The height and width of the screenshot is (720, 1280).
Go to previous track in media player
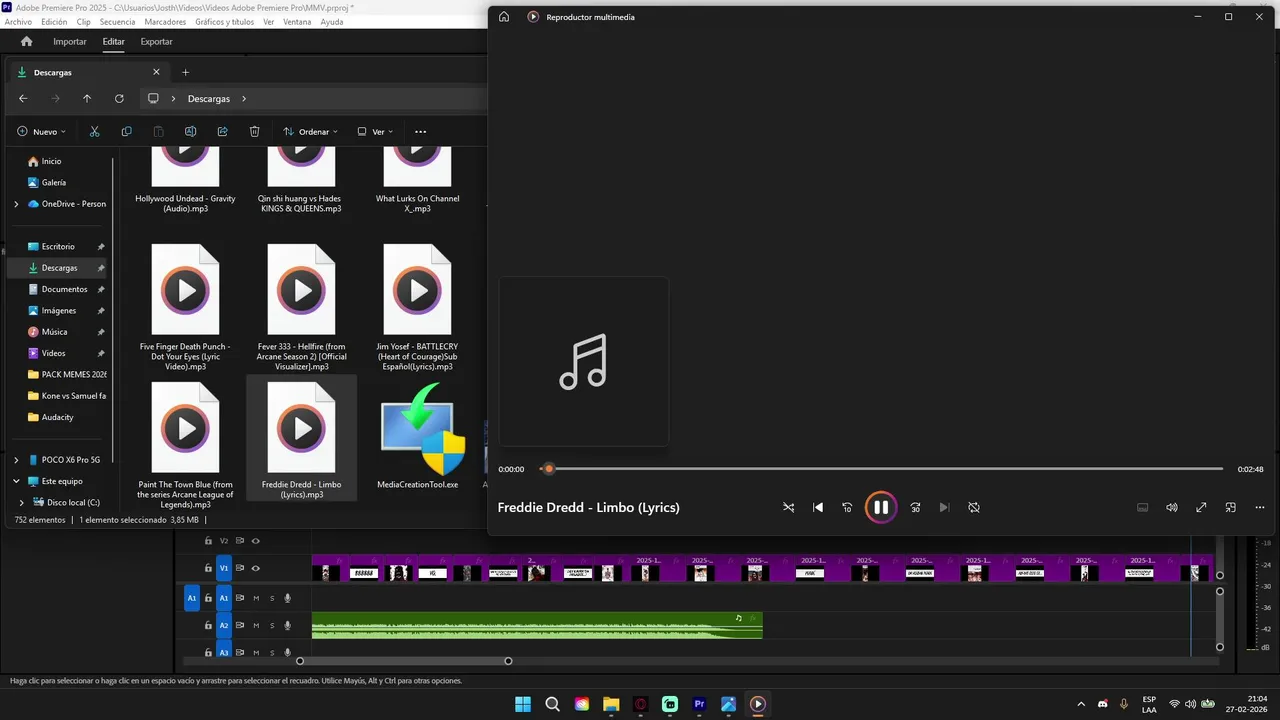pos(818,507)
